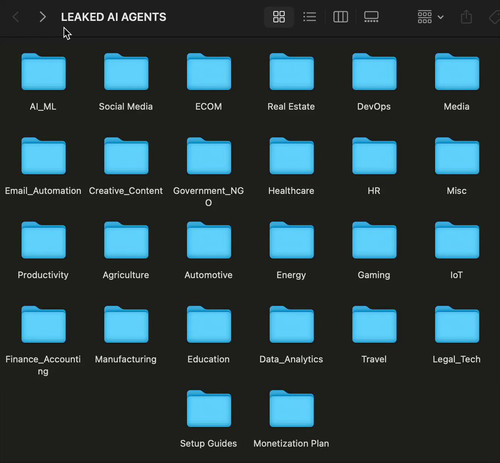Select the Healthcare folder icon

point(291,156)
